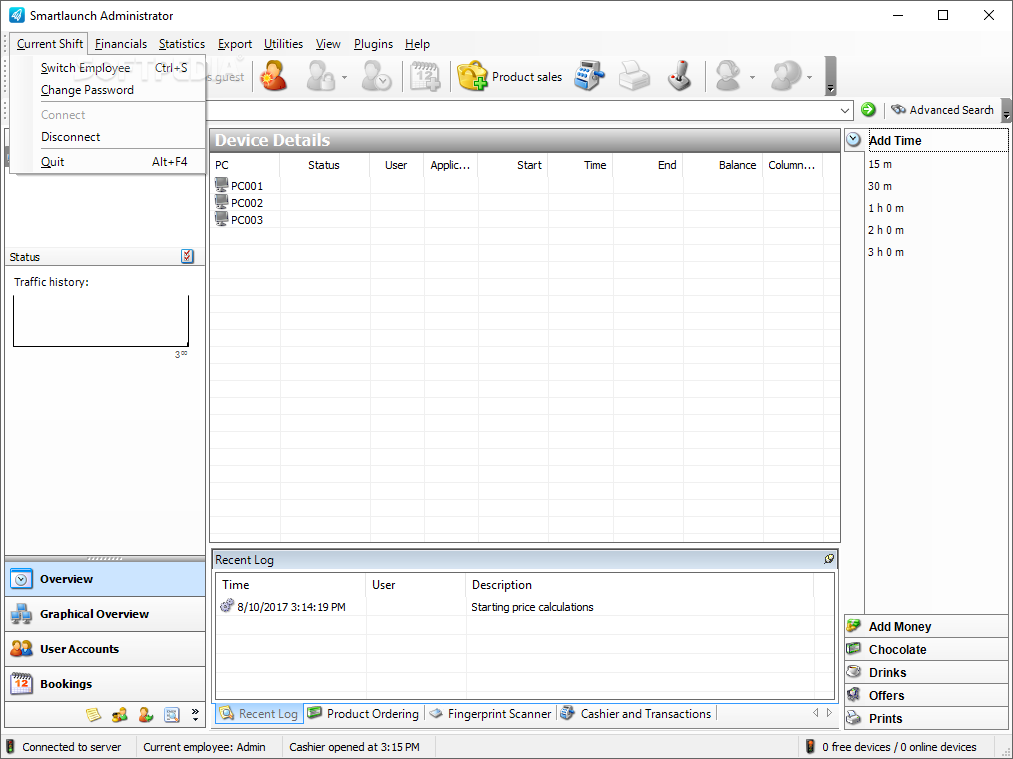Open Advanced Search
This screenshot has width=1013, height=759.
coord(943,110)
